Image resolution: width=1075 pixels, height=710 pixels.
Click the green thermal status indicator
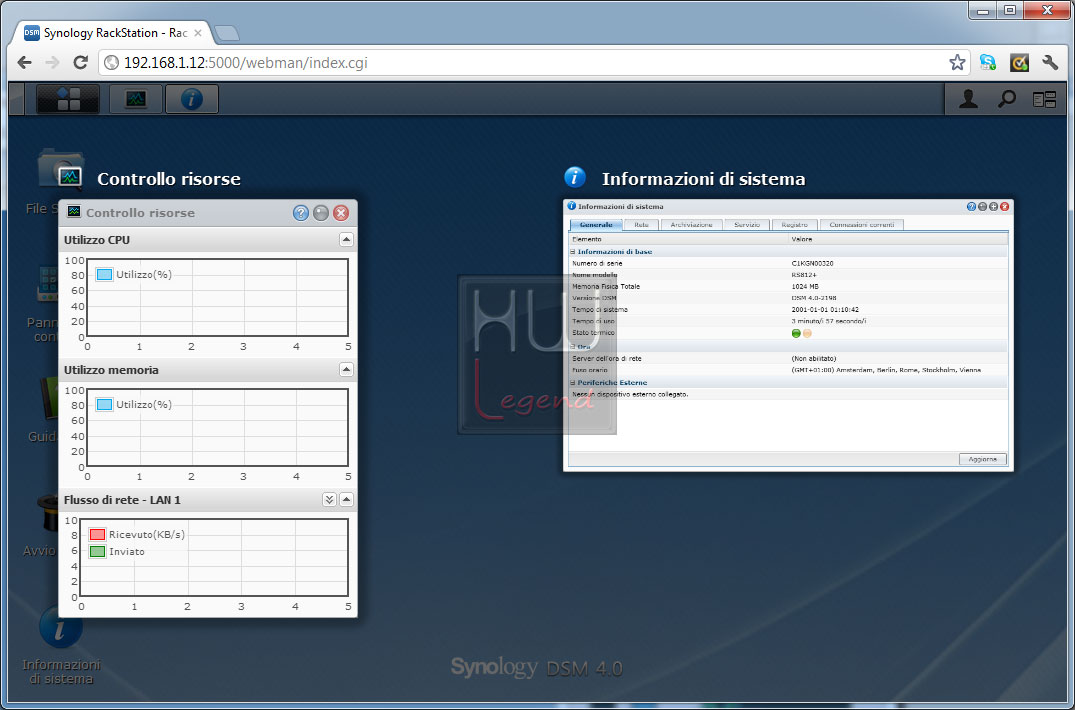tap(796, 333)
